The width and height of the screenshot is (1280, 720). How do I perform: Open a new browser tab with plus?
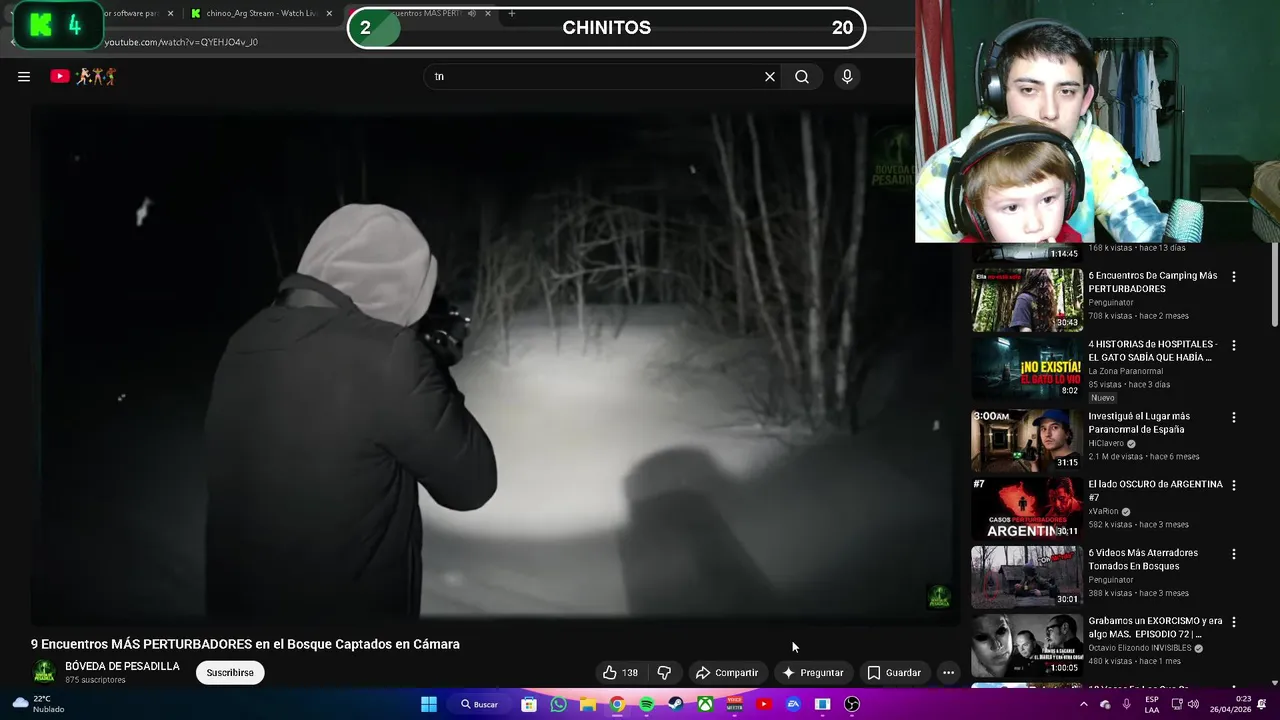point(511,14)
